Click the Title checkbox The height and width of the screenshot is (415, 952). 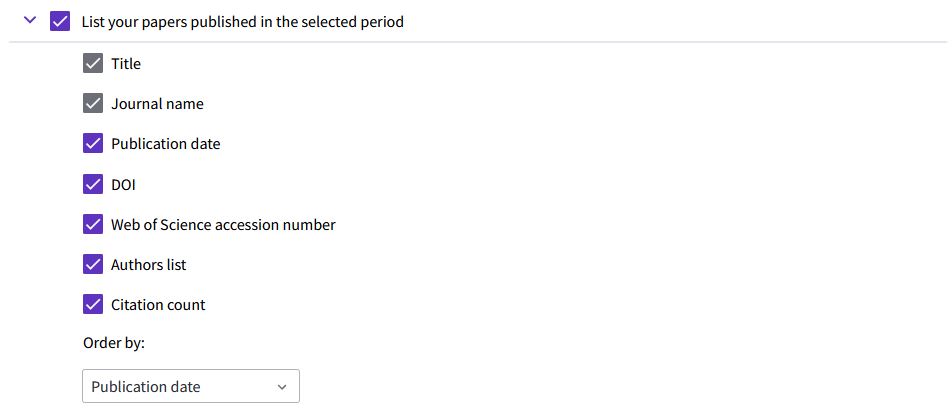[93, 64]
